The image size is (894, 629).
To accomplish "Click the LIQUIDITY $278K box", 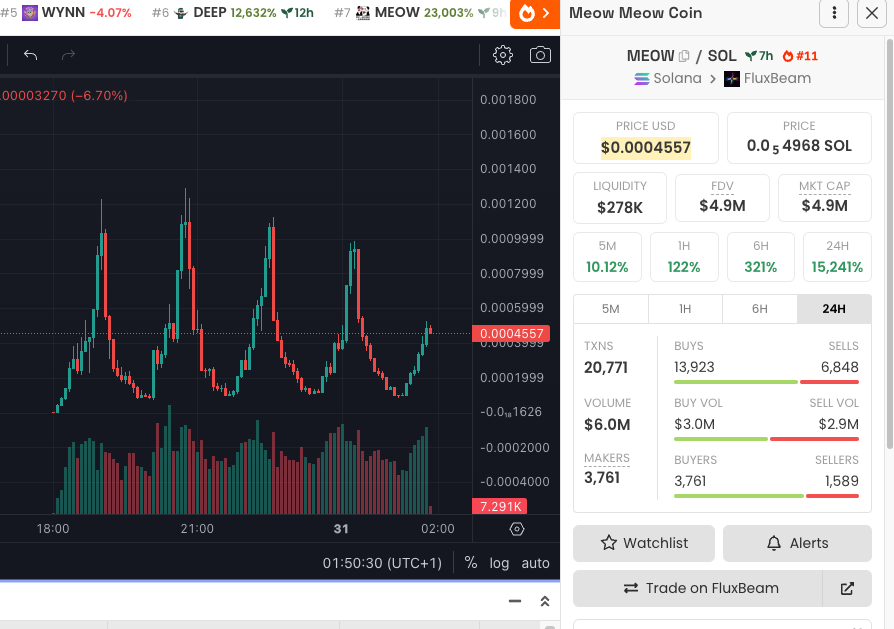I will [620, 198].
